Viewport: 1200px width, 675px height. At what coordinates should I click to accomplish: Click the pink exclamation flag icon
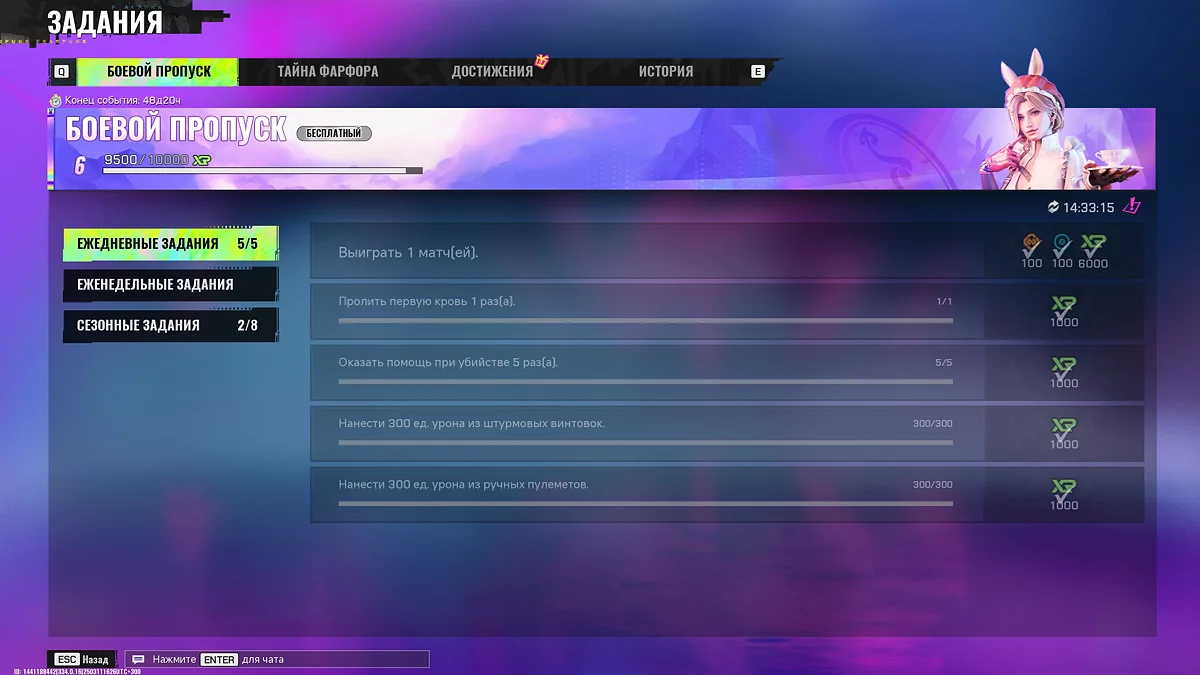[x=1131, y=207]
